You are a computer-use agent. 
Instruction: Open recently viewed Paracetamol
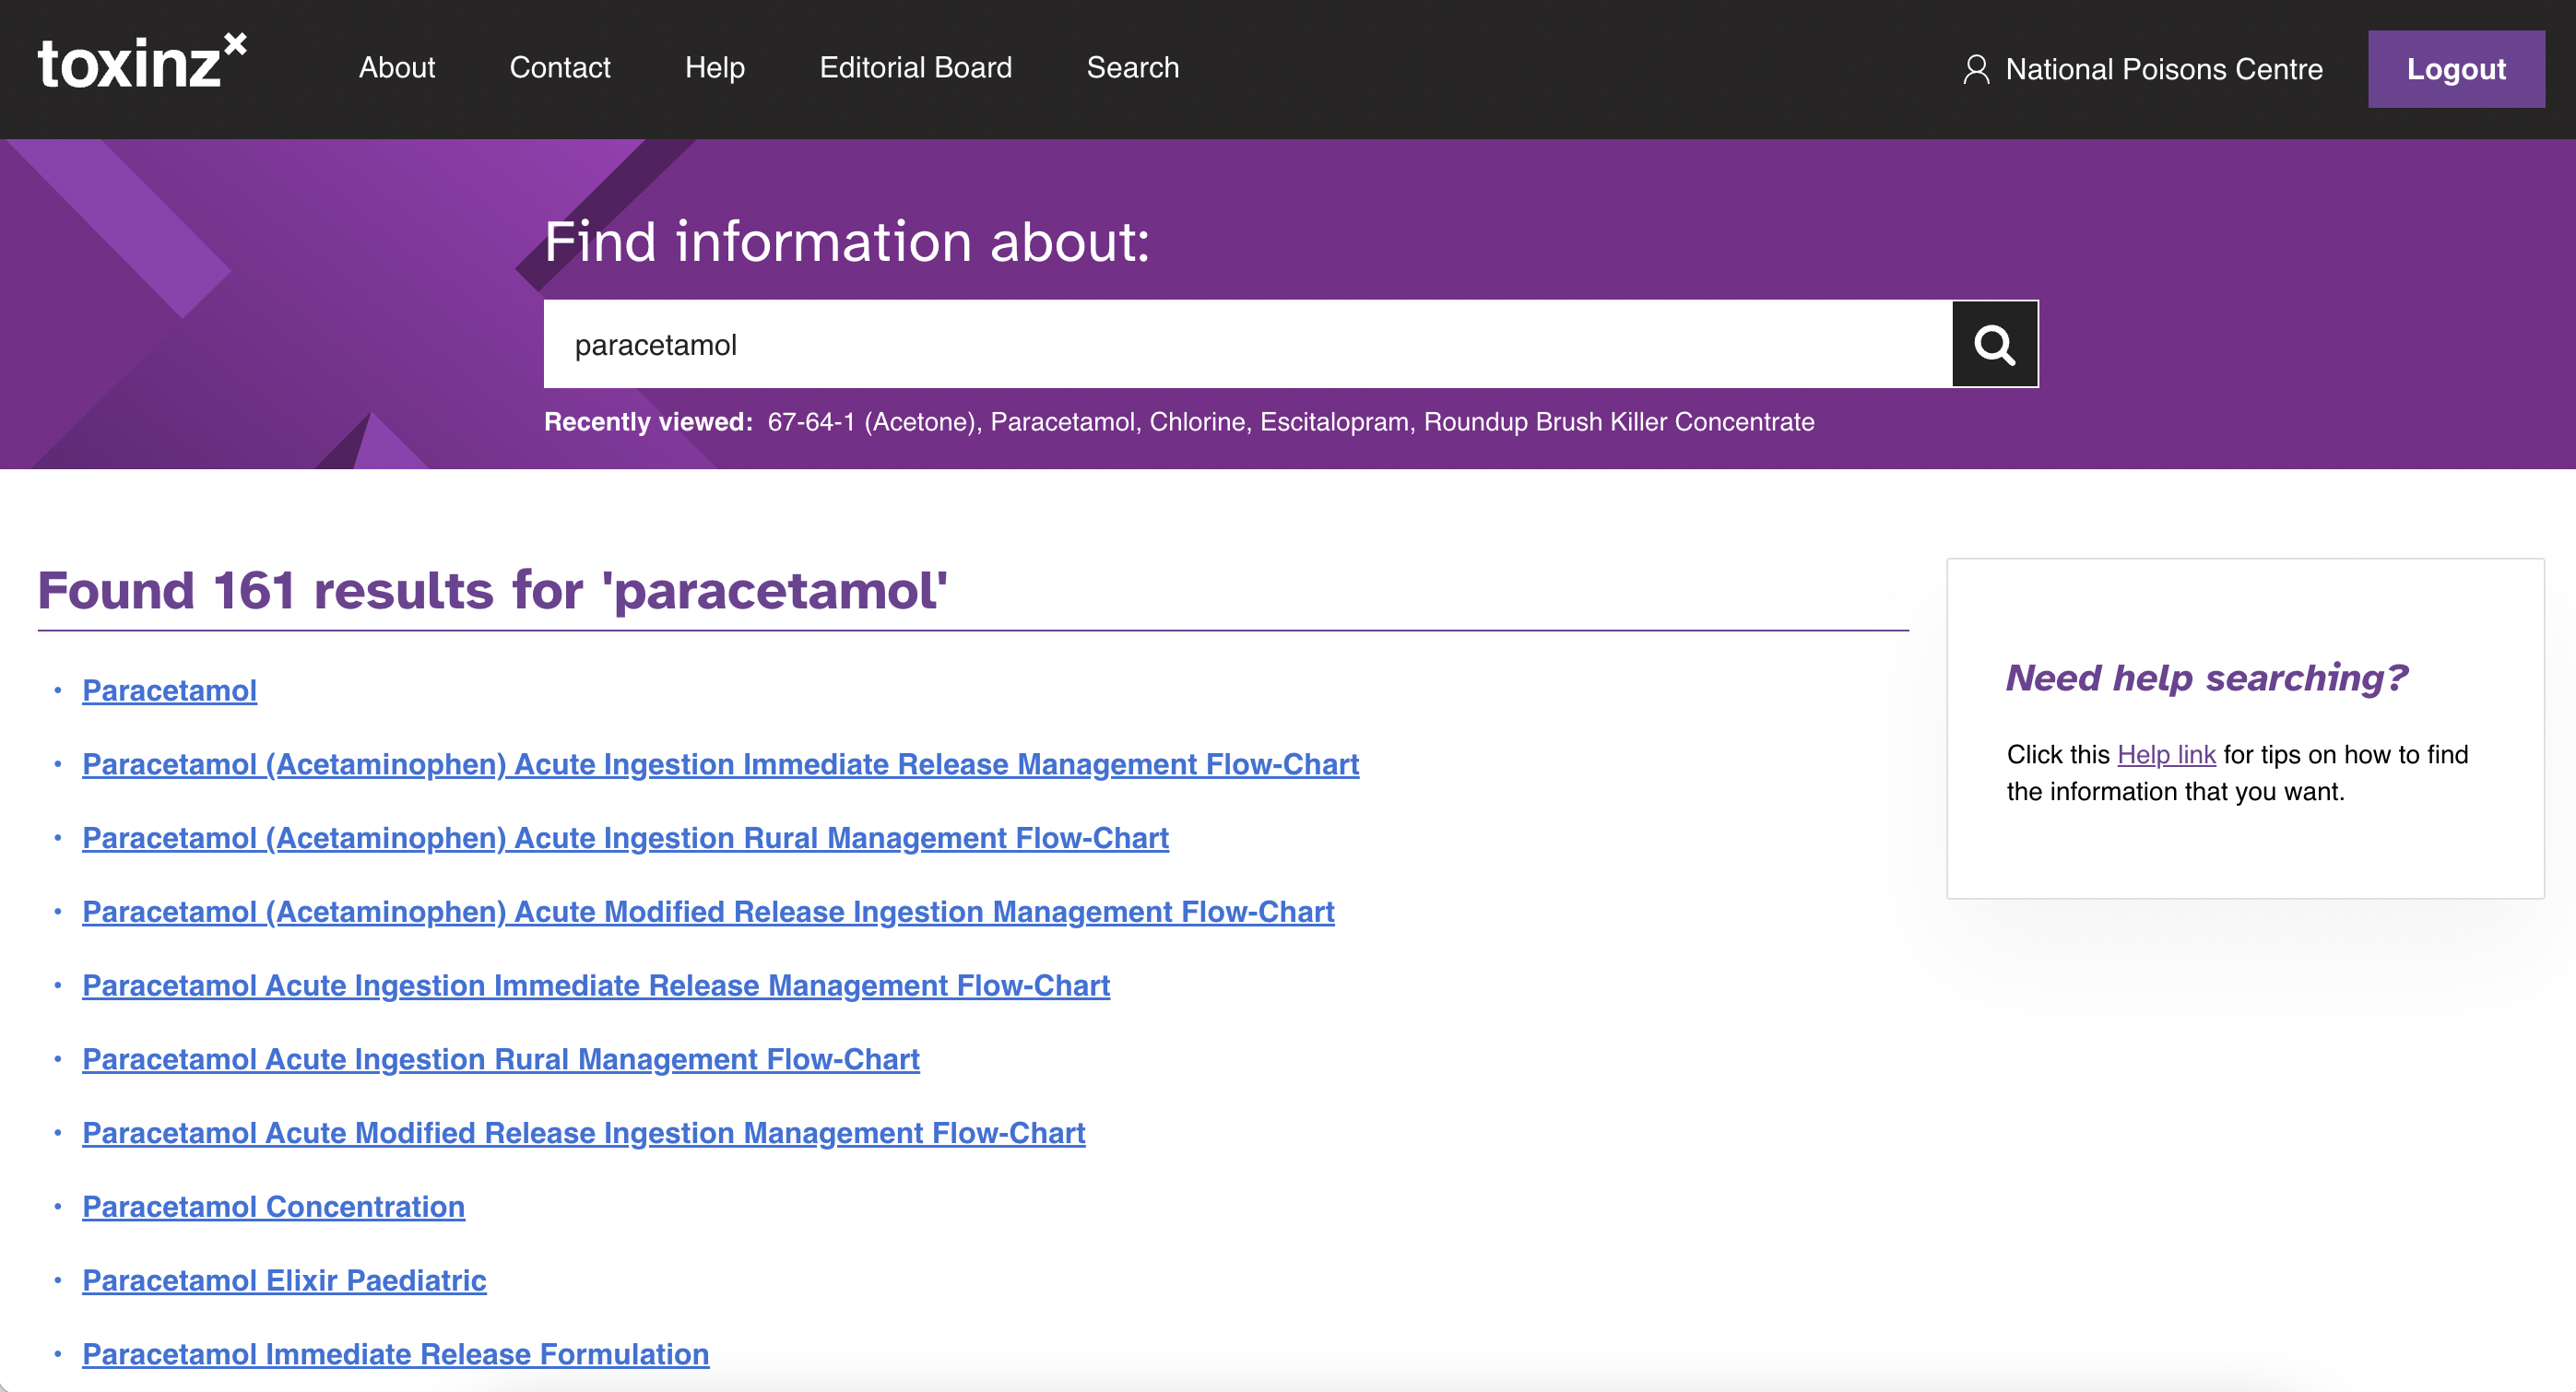coord(1062,422)
